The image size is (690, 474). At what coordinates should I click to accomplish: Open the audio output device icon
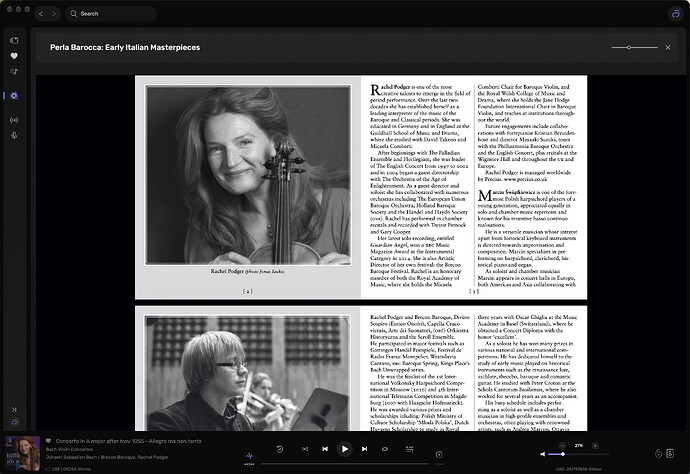coord(670,453)
